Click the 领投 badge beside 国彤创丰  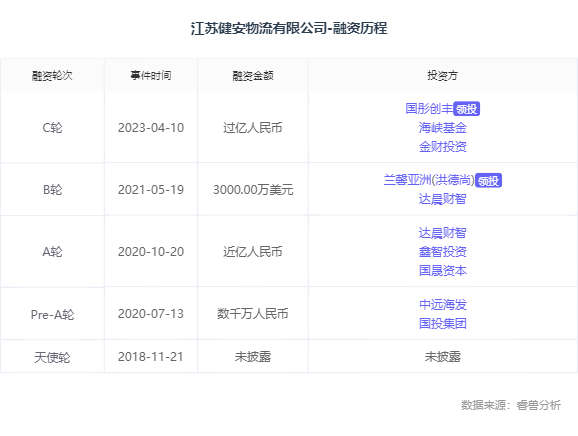(x=466, y=109)
